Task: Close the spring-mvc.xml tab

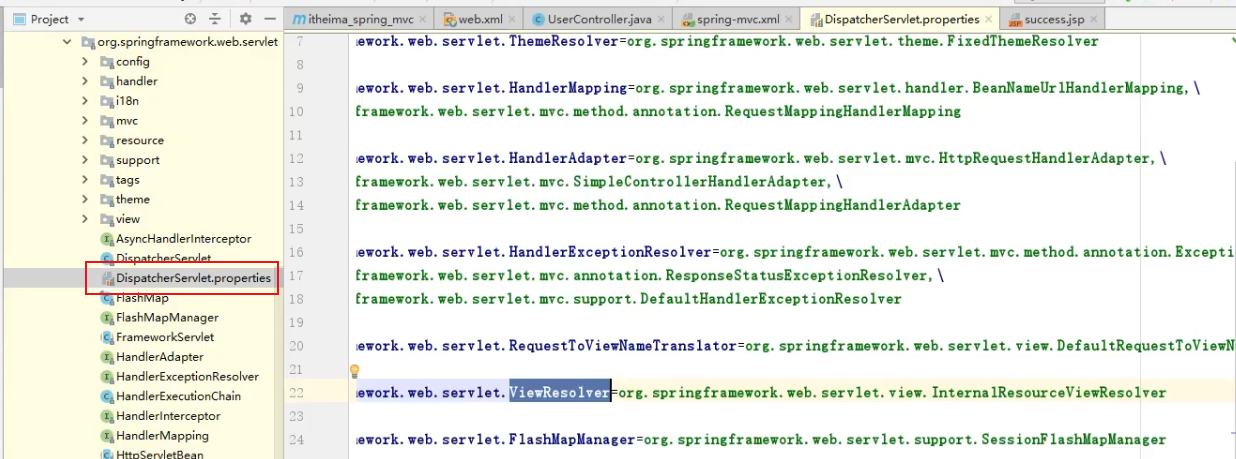Action: [x=789, y=20]
